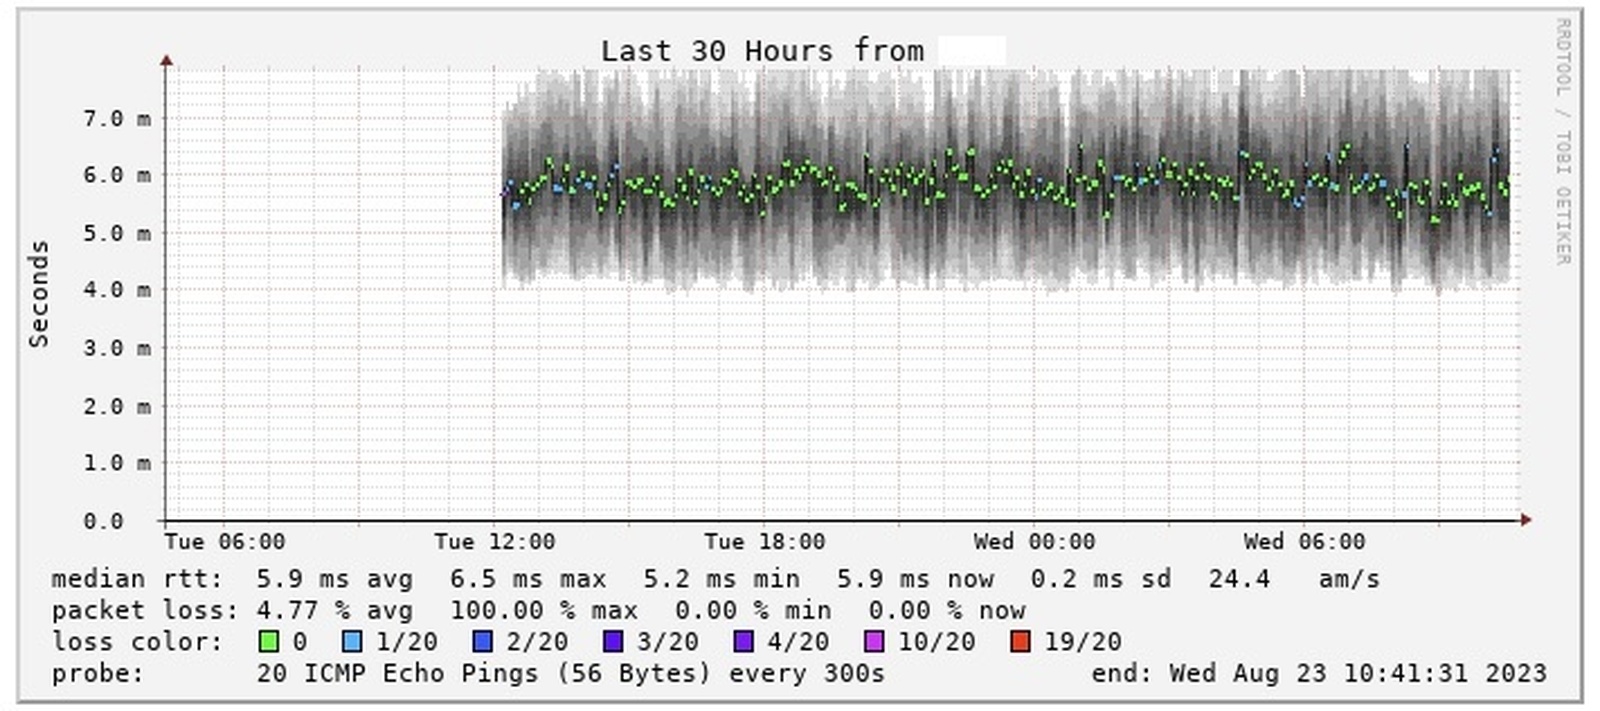
Task: Click the 'loss color:' label
Action: pyautogui.click(x=137, y=641)
